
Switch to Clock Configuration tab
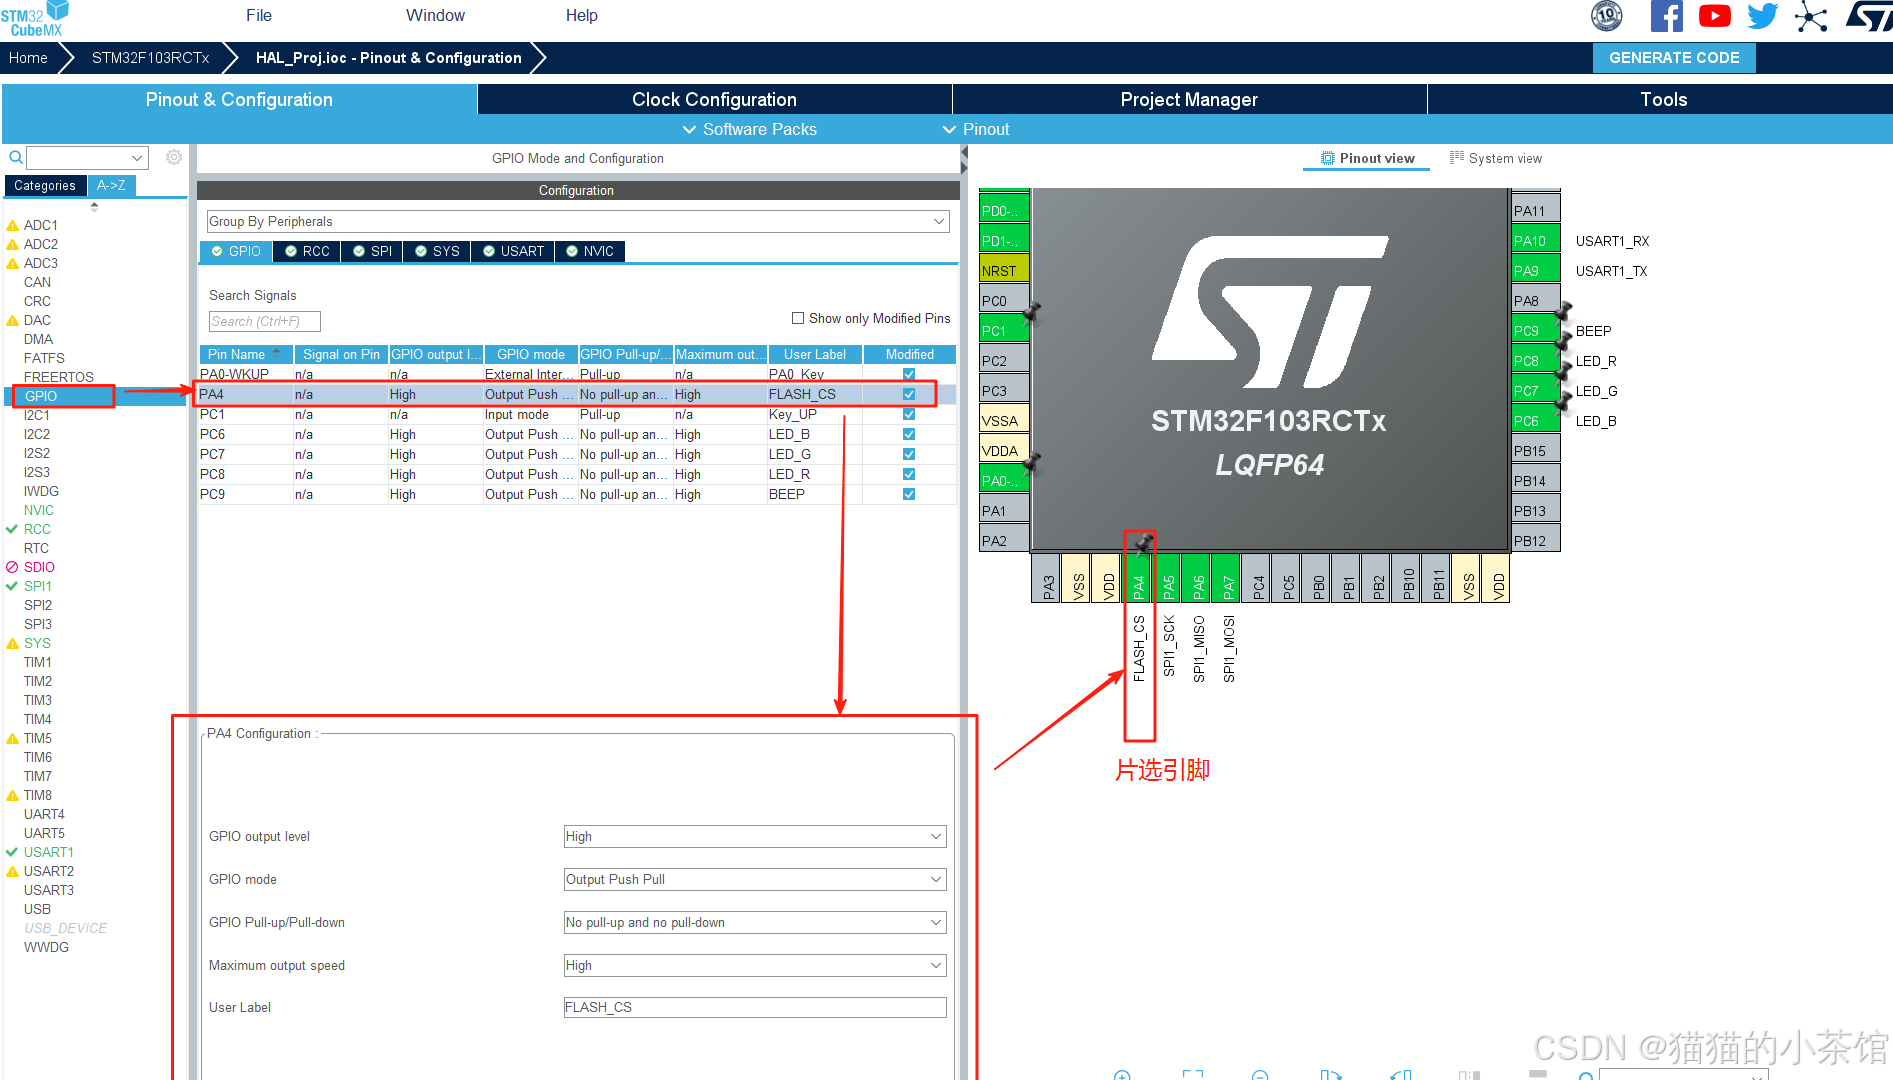click(x=714, y=99)
